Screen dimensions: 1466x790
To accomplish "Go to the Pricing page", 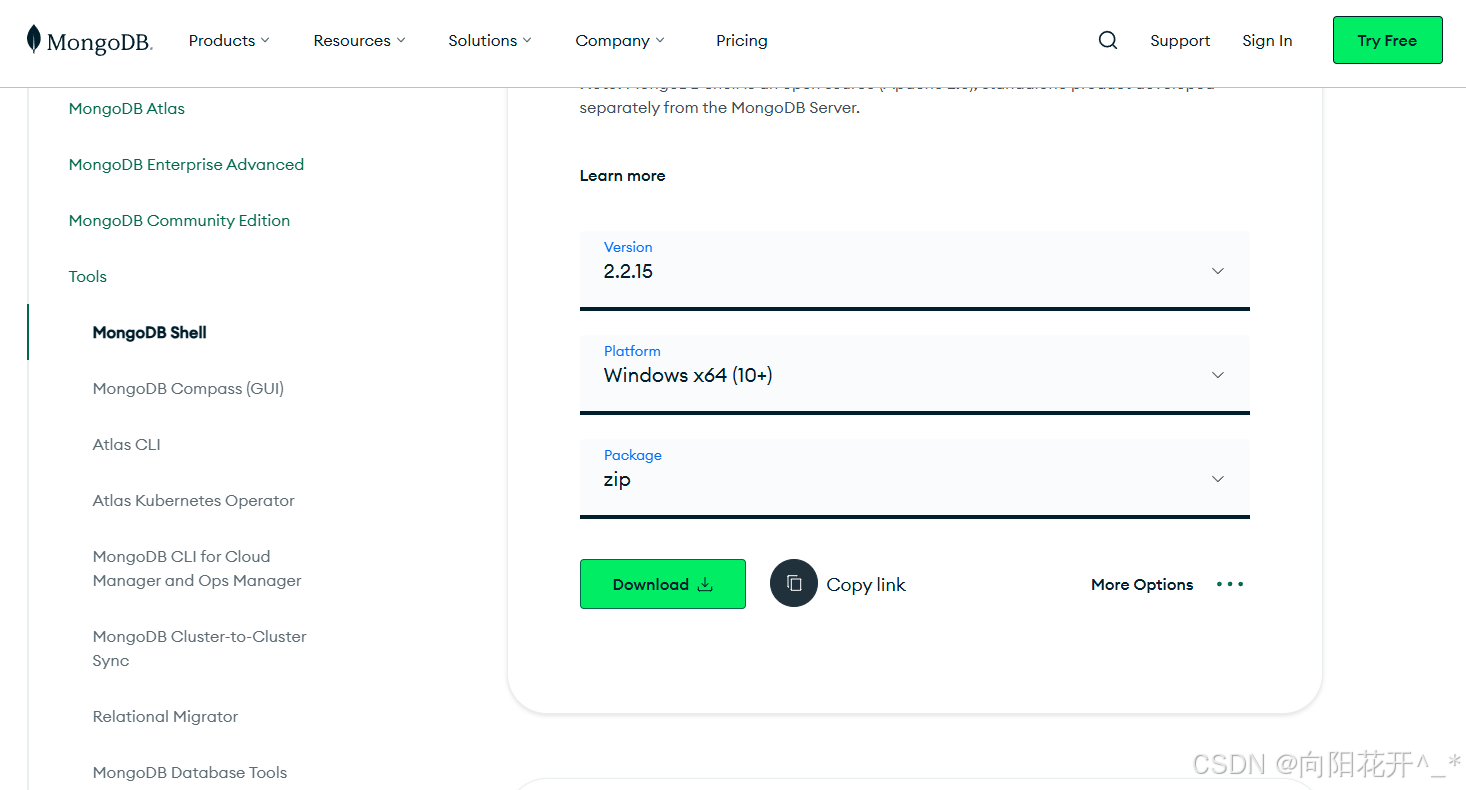I will point(742,40).
